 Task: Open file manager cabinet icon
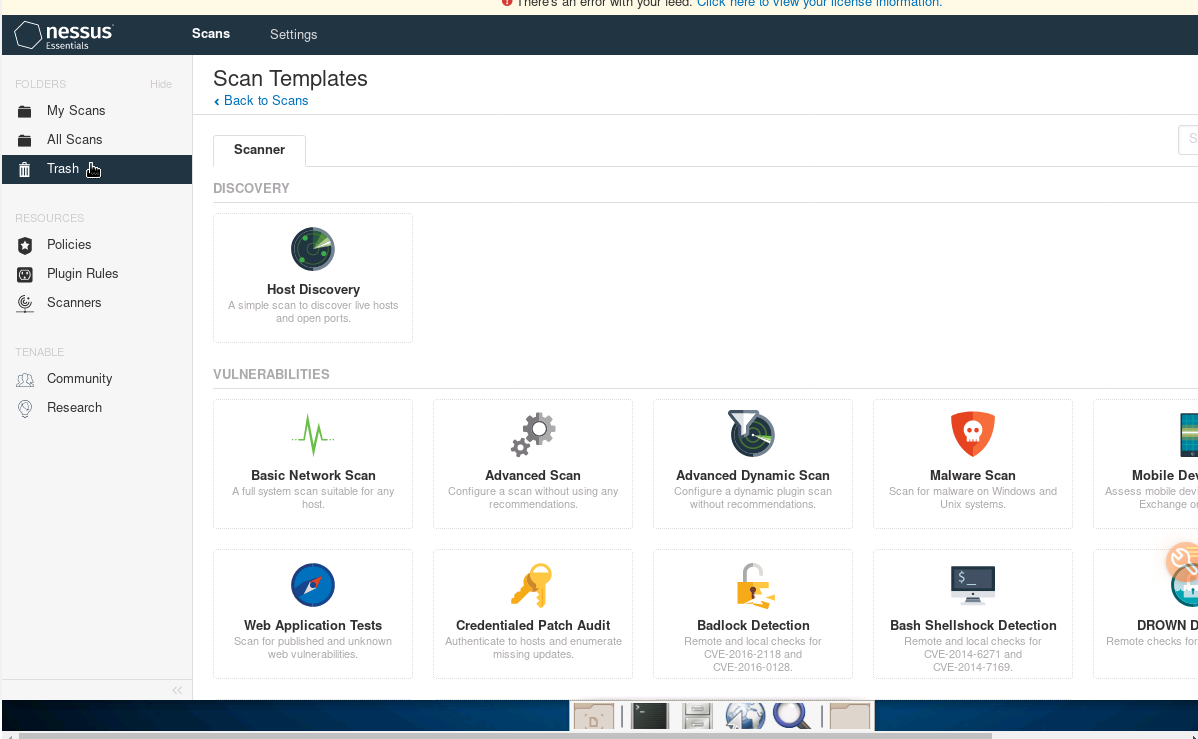pos(697,717)
